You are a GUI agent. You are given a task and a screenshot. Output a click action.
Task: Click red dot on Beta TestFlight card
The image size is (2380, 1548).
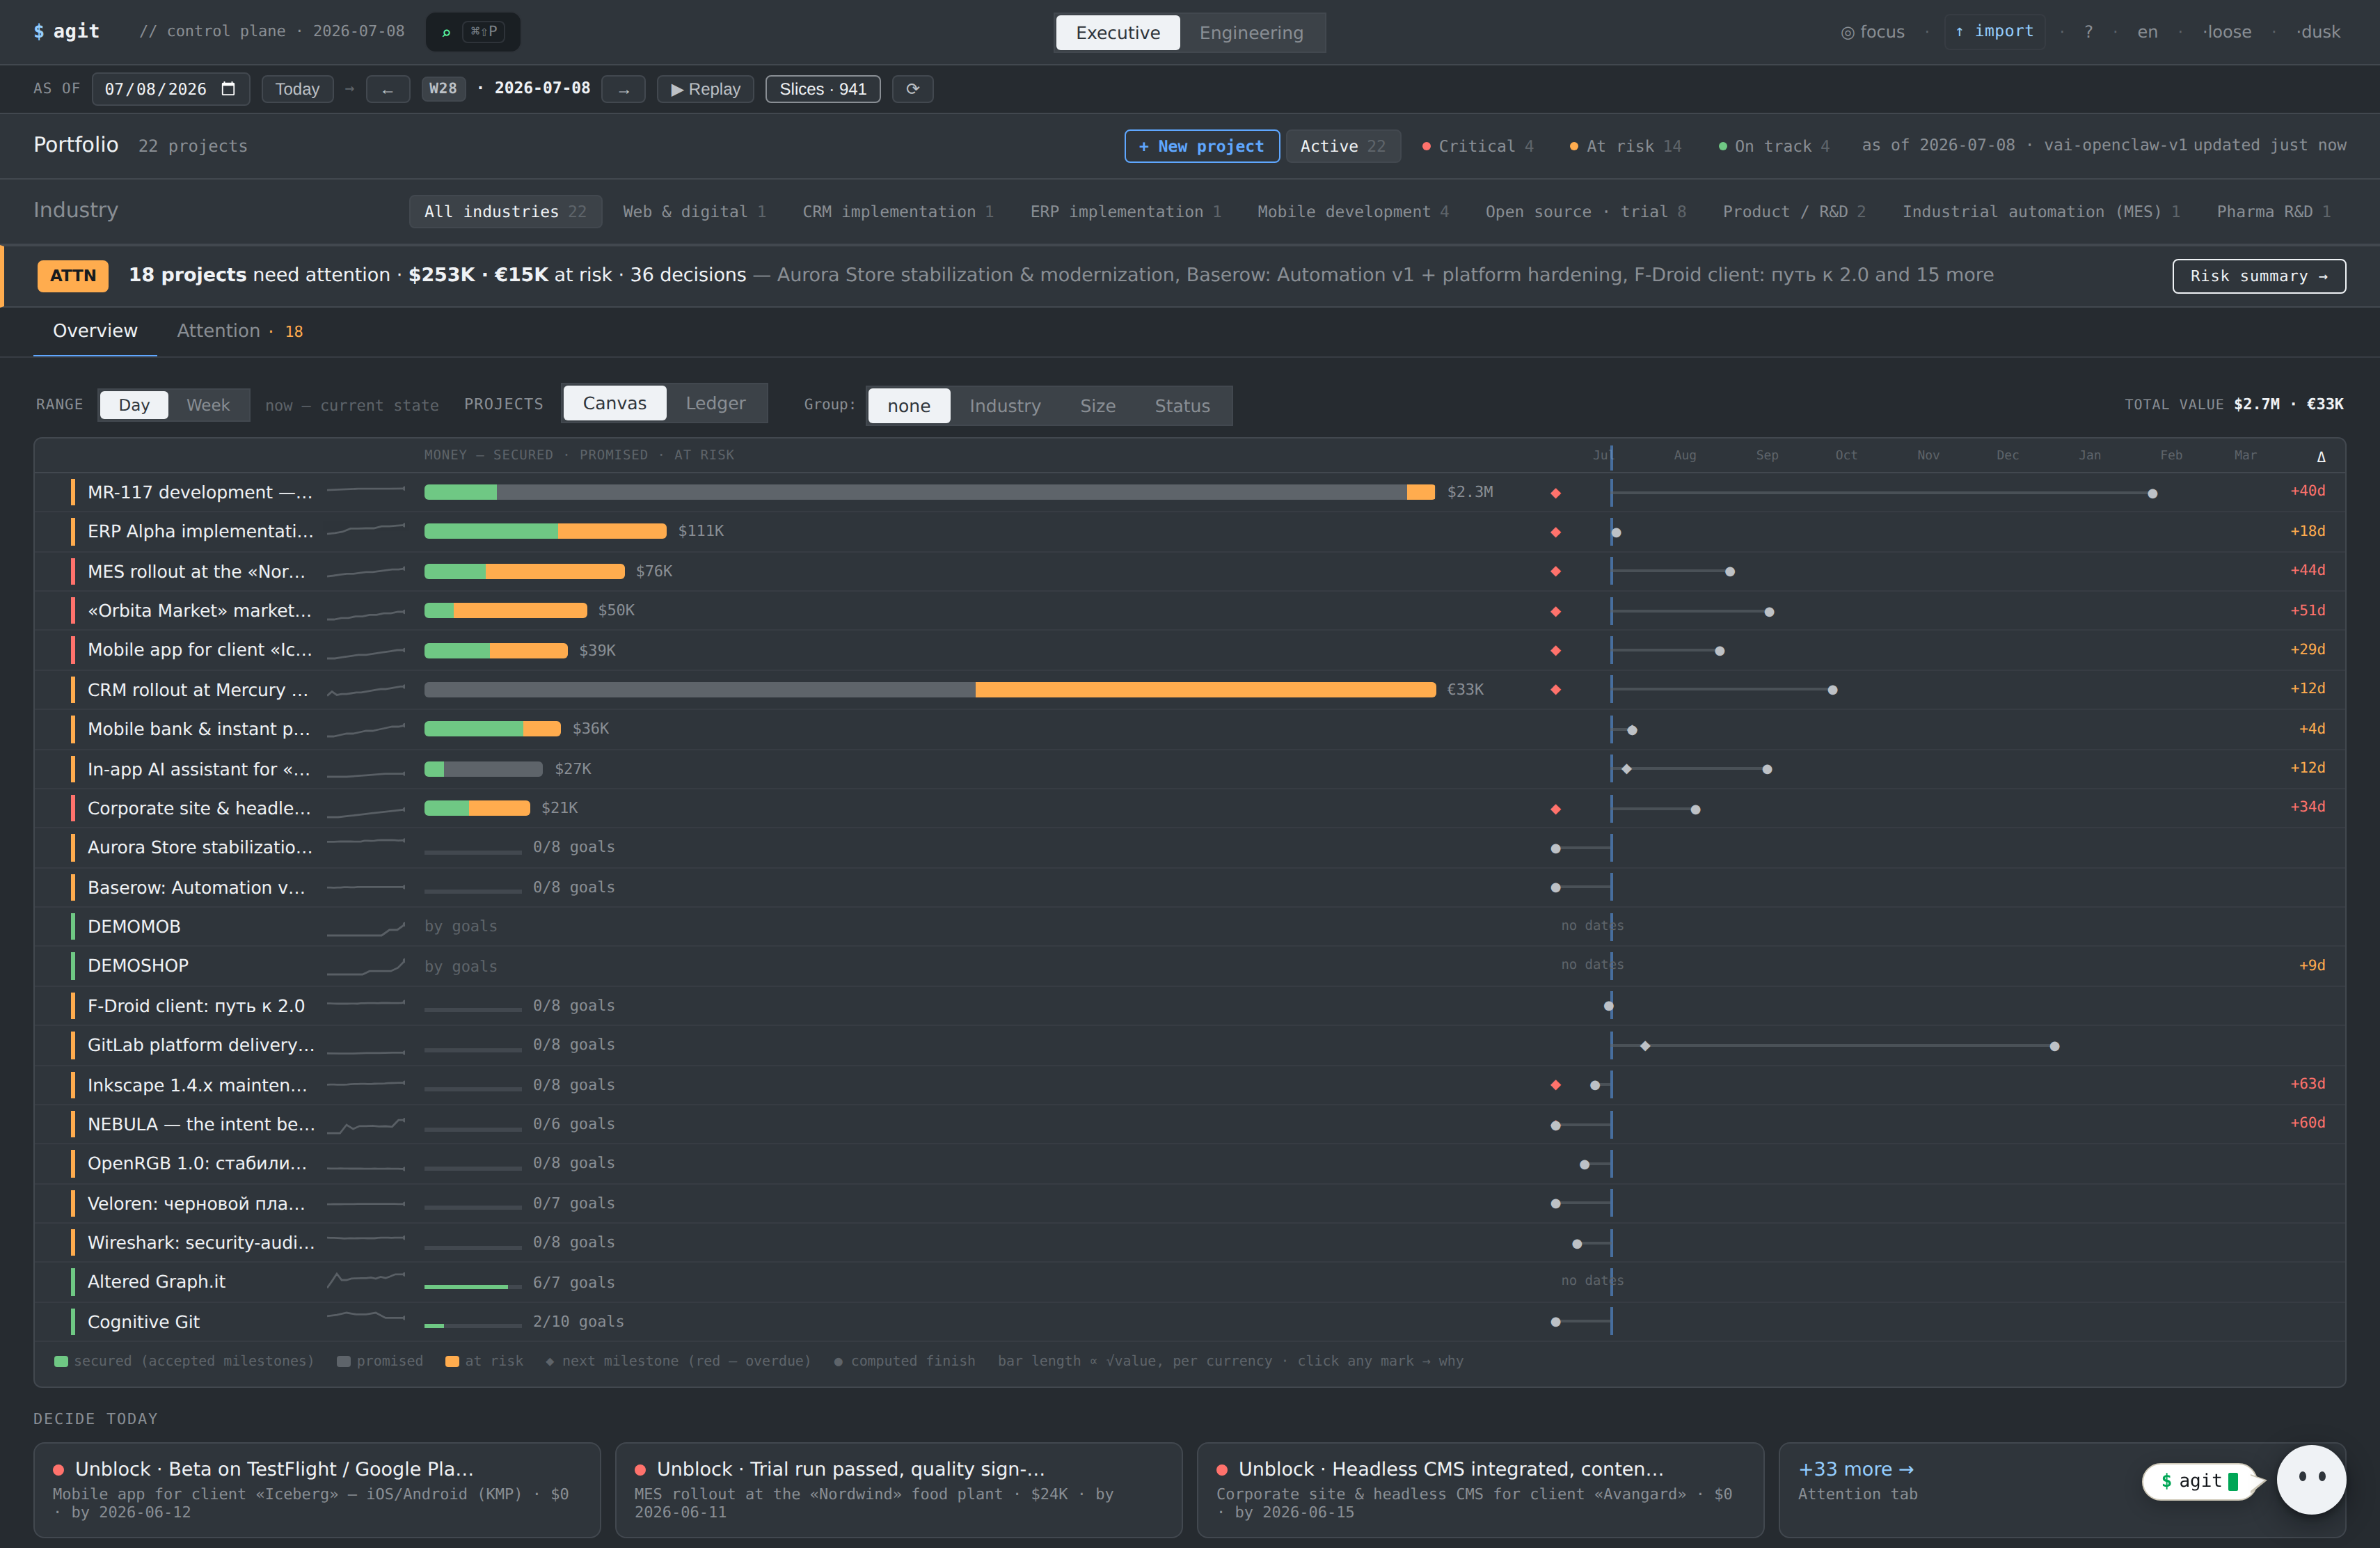(59, 1470)
